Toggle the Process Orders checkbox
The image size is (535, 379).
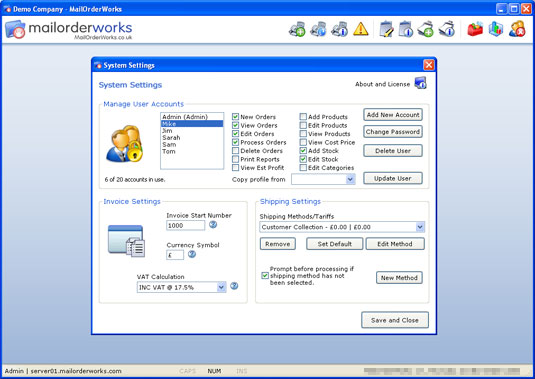click(235, 142)
